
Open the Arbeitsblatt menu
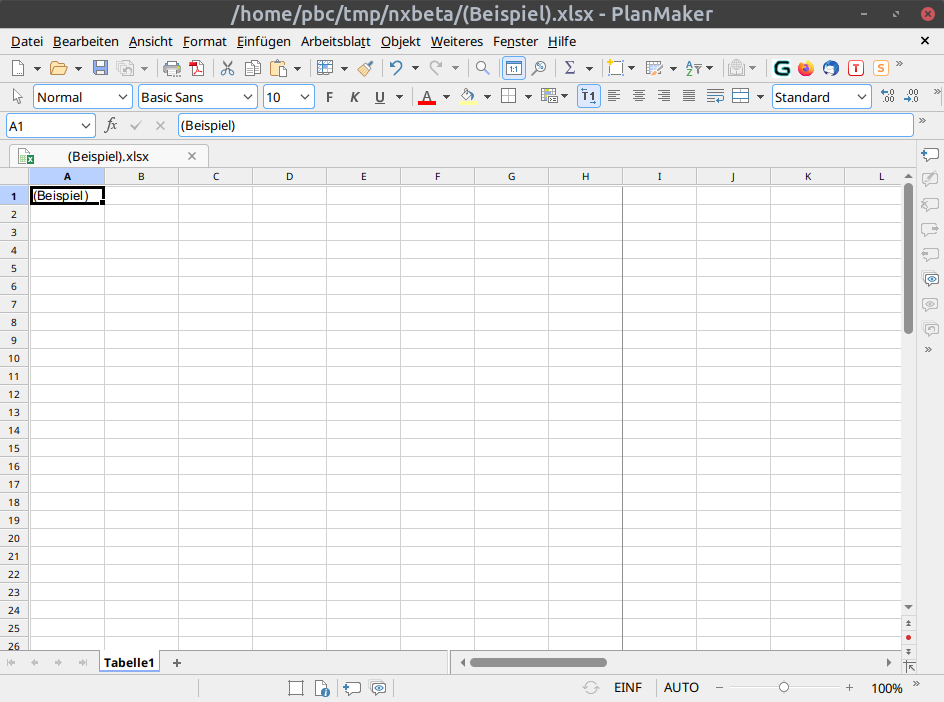click(336, 42)
